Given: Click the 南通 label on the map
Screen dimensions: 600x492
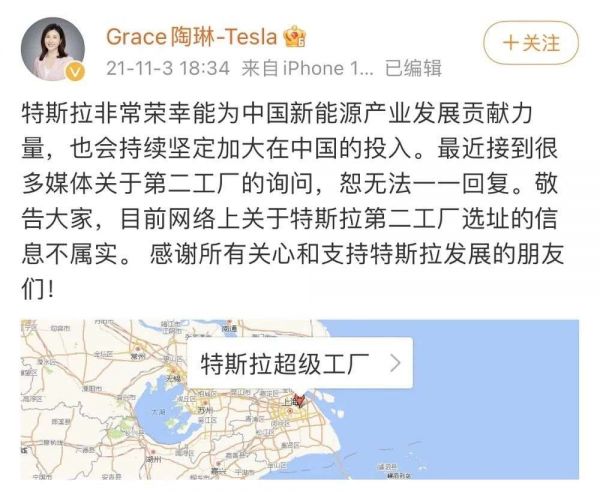Looking at the screenshot, I should tap(232, 330).
